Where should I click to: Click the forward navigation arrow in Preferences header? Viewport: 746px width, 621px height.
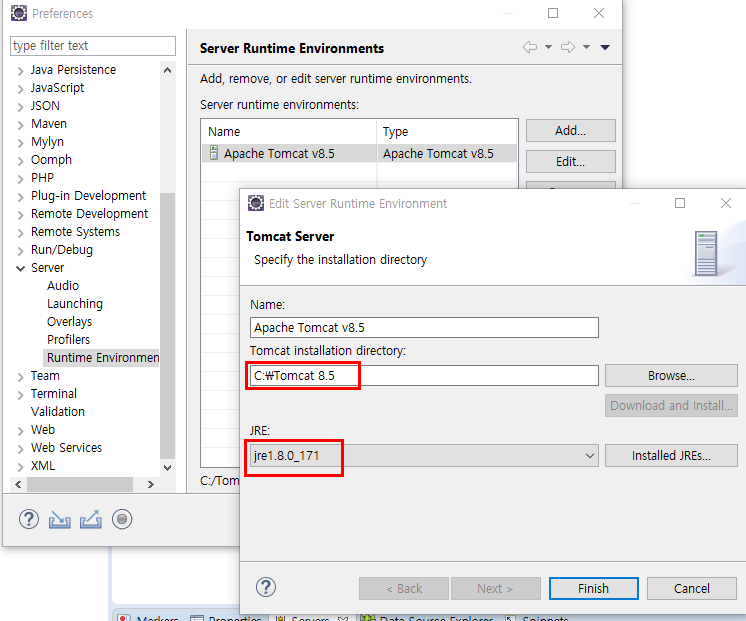[568, 47]
